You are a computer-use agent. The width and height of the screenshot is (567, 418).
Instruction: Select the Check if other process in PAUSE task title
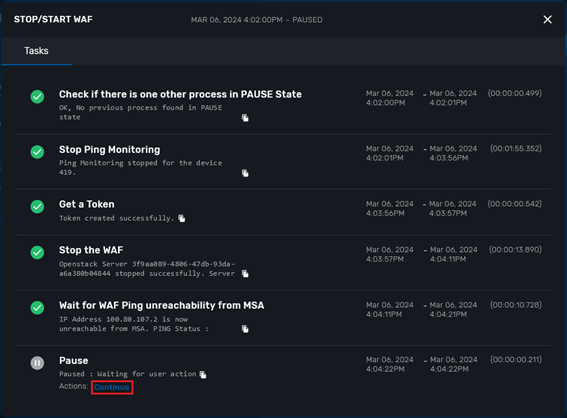coord(180,94)
